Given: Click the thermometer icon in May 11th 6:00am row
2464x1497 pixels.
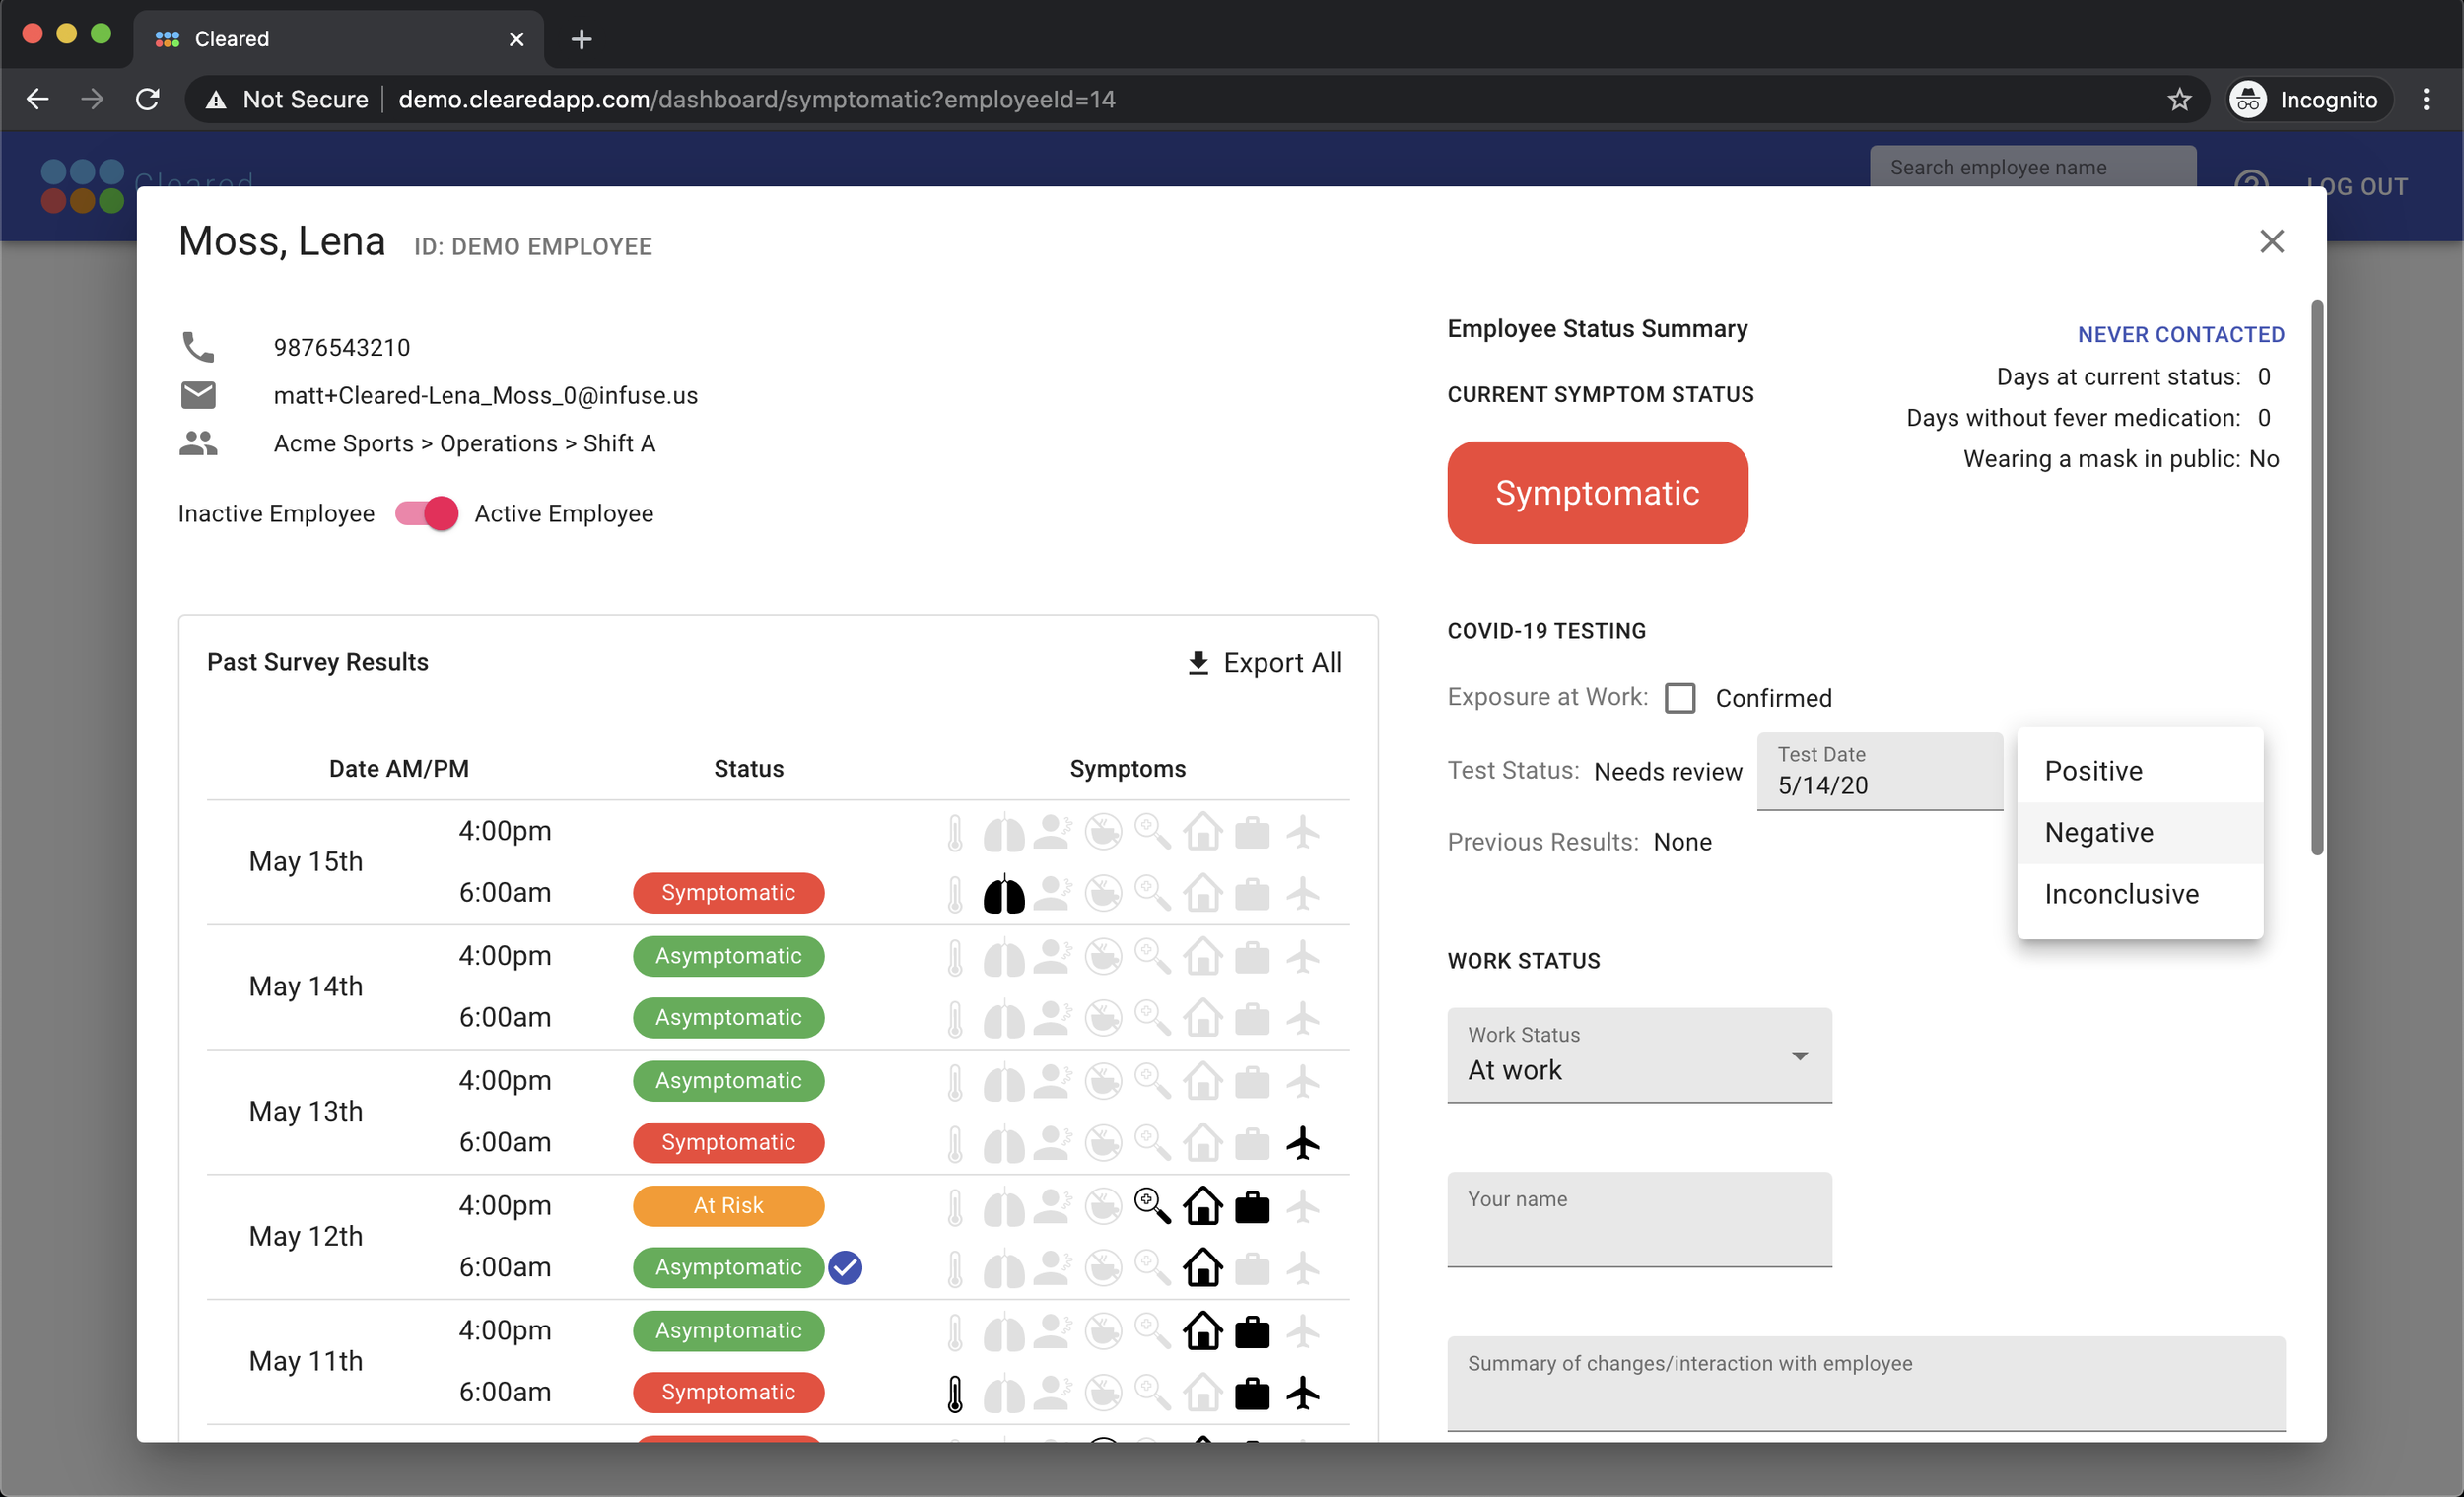Looking at the screenshot, I should (955, 1393).
